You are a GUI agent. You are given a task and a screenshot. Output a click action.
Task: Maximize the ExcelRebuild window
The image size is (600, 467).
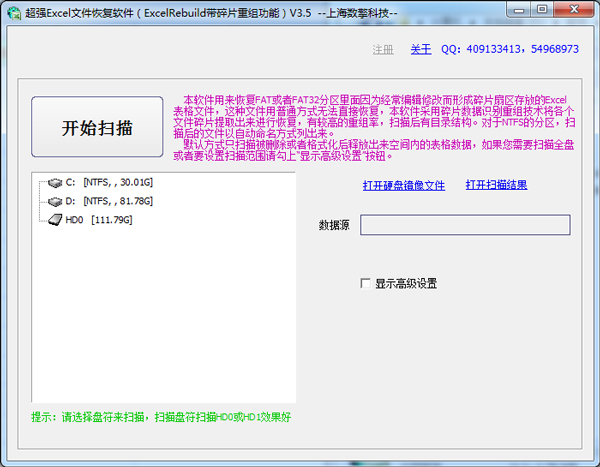[541, 10]
